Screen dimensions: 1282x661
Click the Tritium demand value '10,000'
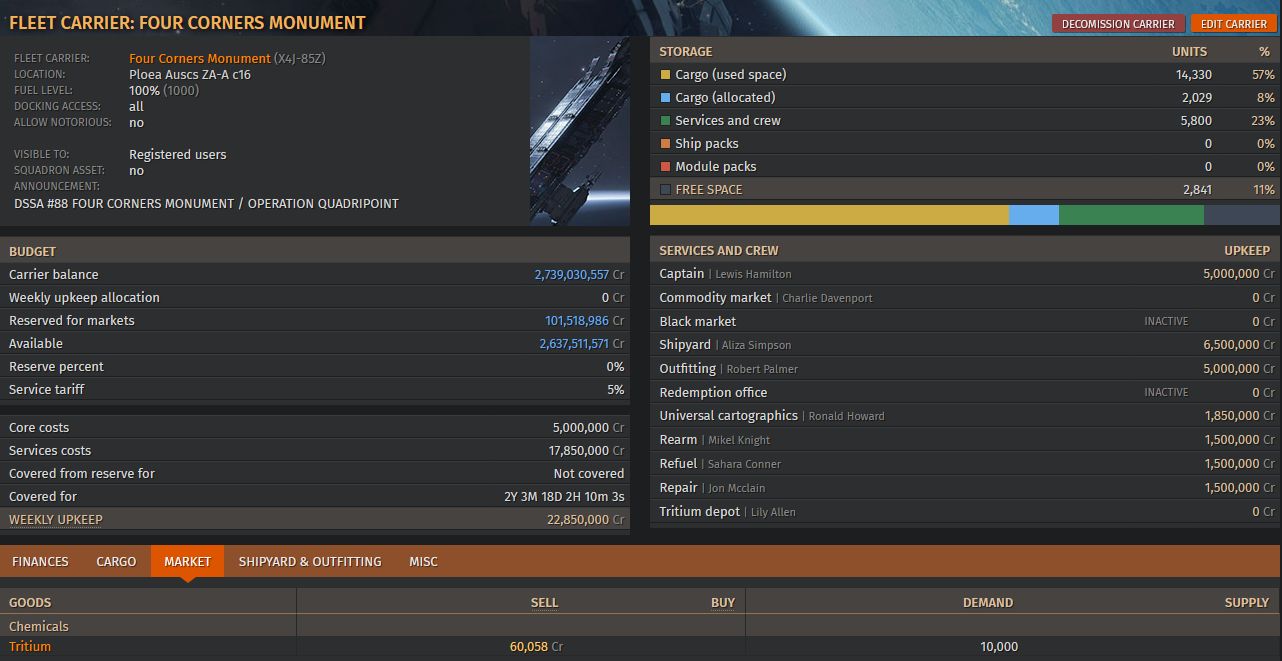[x=999, y=647]
